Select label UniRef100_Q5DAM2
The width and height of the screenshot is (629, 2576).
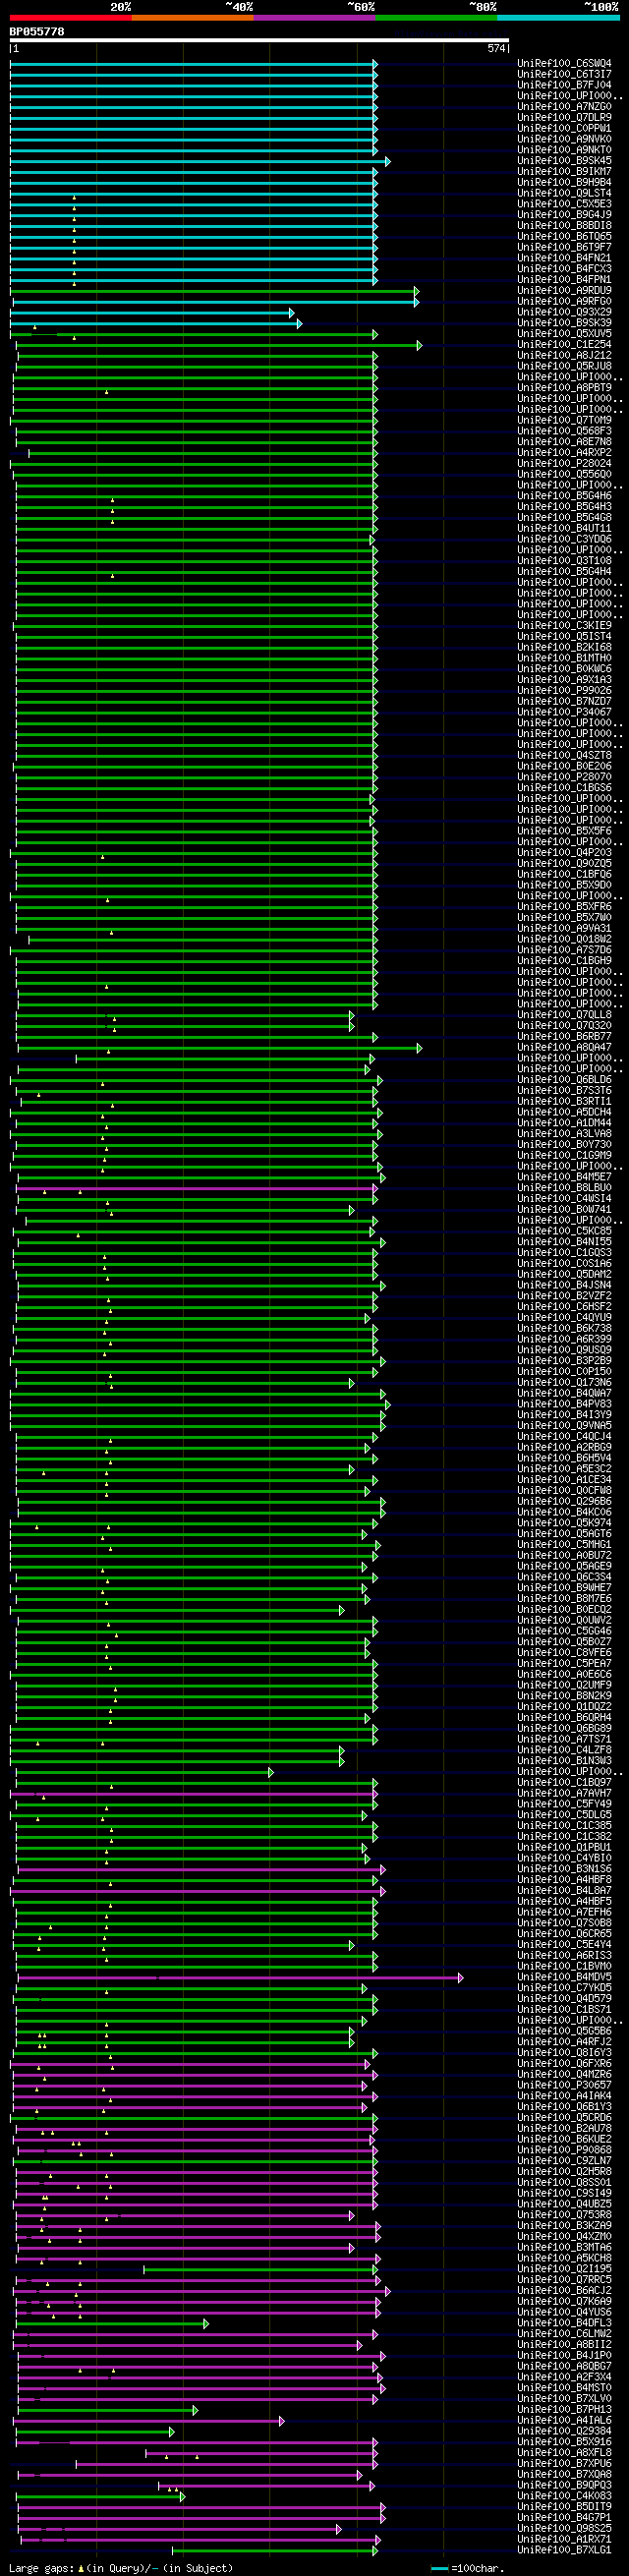[564, 1275]
